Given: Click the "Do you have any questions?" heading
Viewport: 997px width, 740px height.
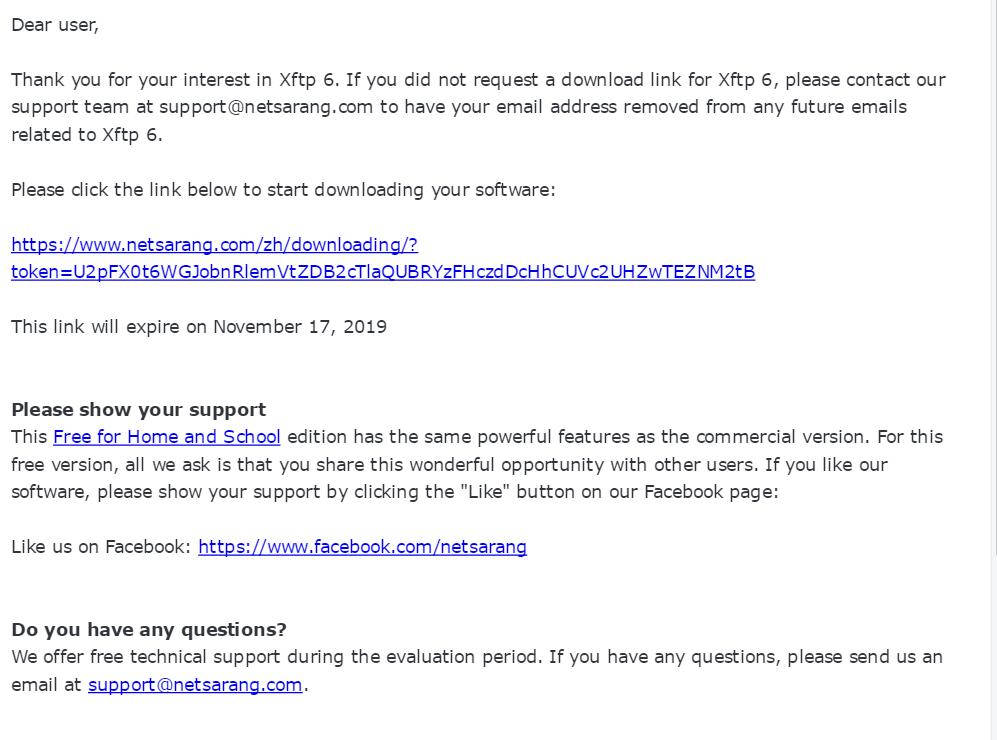Looking at the screenshot, I should click(x=149, y=629).
